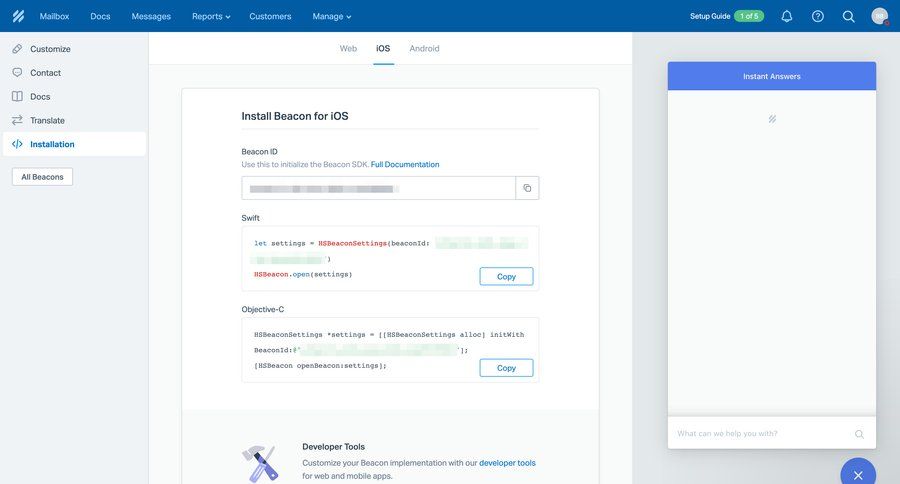The height and width of the screenshot is (484, 900).
Task: Close the Beacon preview with X button
Action: point(858,474)
